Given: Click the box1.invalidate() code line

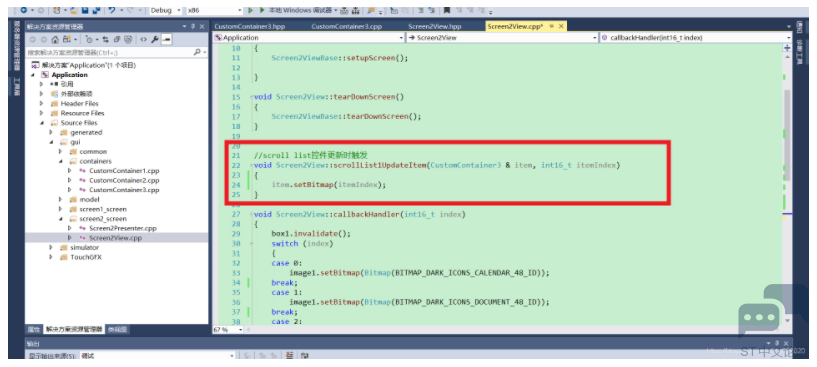Looking at the screenshot, I should pyautogui.click(x=311, y=234).
